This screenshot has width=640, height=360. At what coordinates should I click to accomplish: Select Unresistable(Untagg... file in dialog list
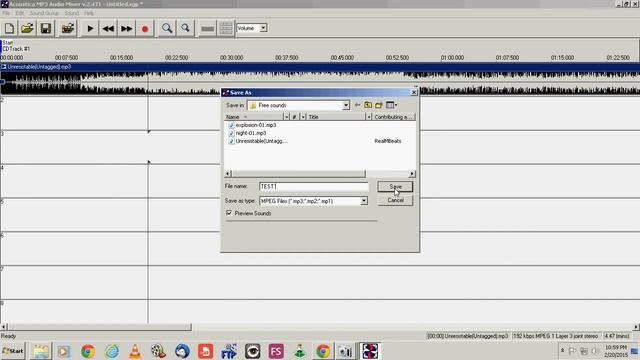(258, 141)
